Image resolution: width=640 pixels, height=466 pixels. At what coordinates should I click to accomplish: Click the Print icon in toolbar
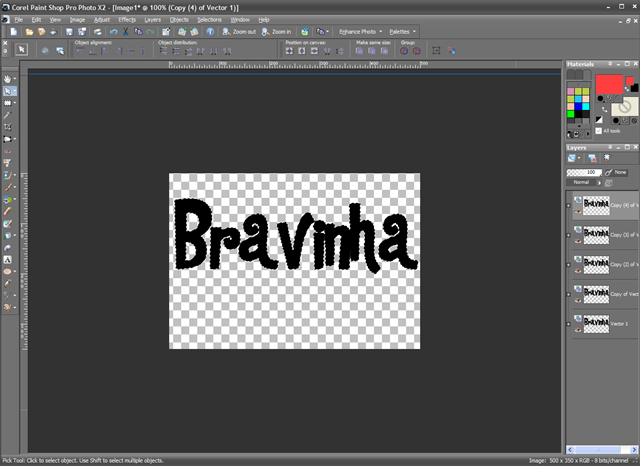97,31
